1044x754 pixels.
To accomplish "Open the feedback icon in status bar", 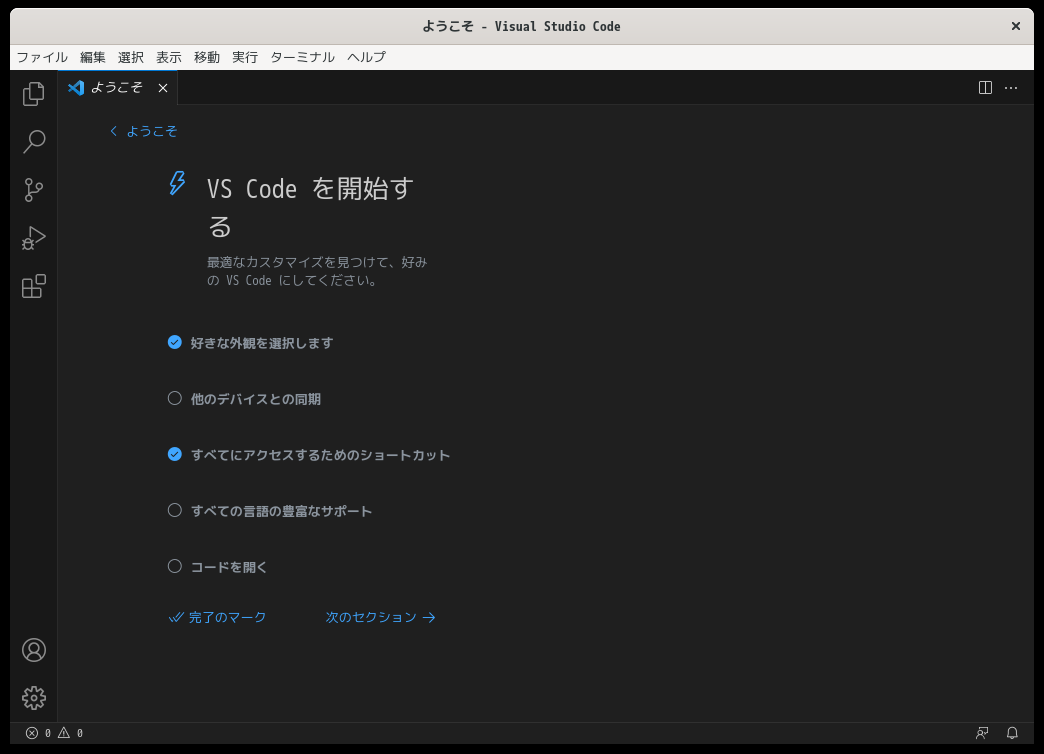I will (x=982, y=733).
